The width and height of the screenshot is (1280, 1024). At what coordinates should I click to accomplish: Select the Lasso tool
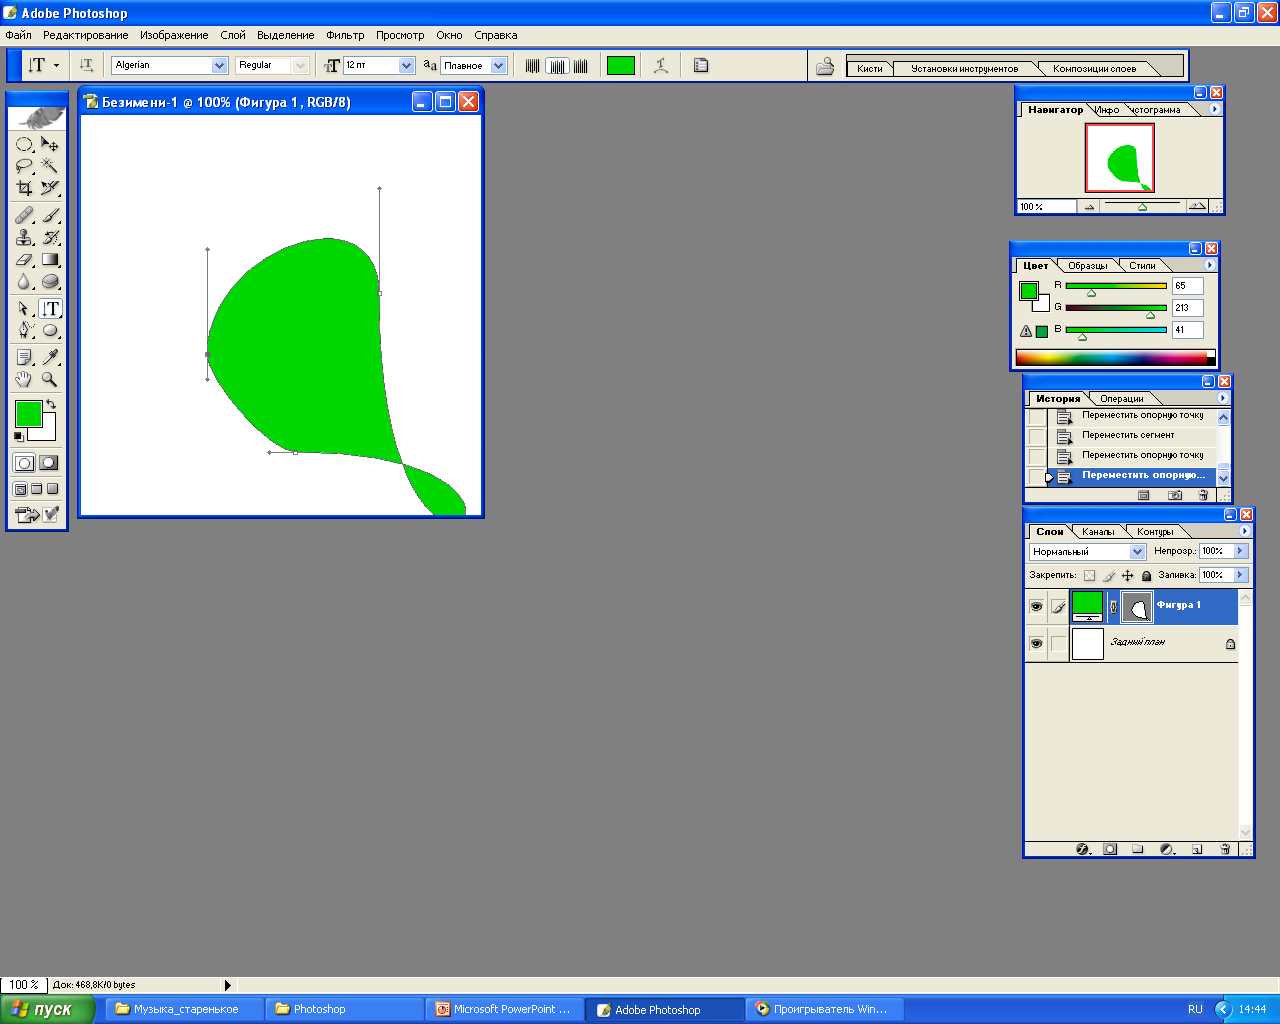tap(24, 166)
